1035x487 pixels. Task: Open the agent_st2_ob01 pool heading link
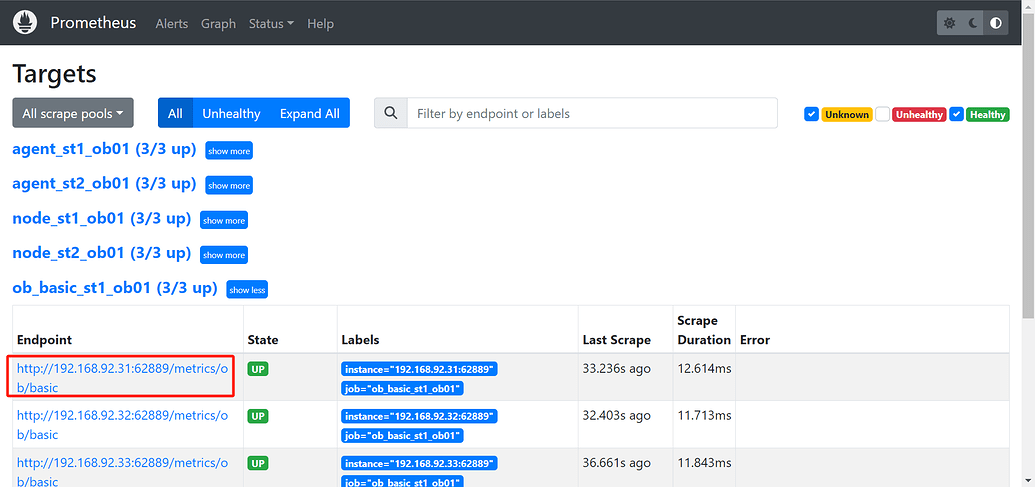104,183
